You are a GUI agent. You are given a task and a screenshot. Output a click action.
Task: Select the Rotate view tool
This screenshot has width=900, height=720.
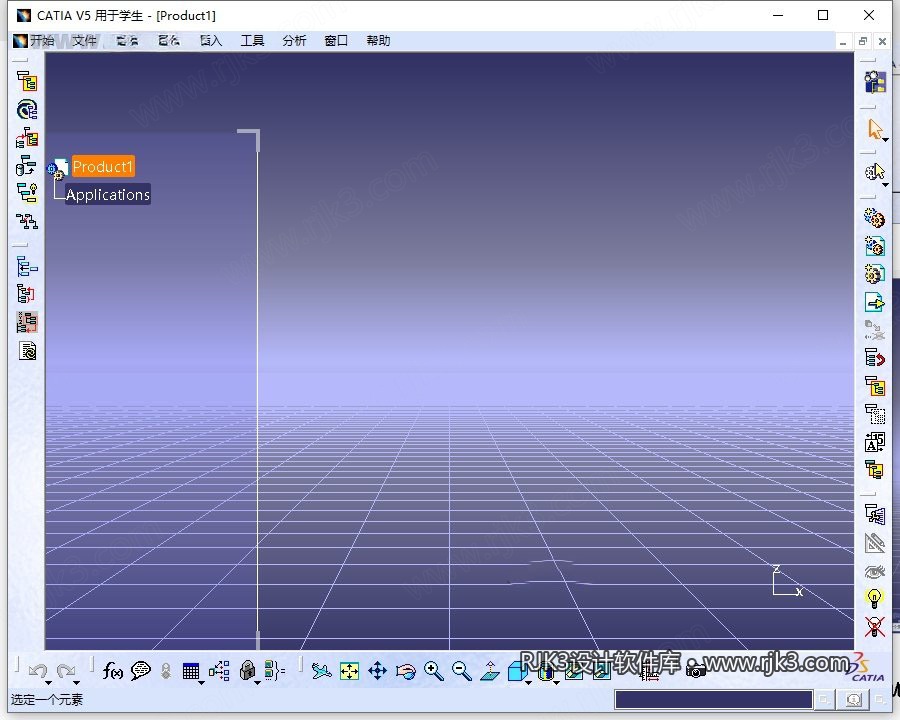(406, 671)
